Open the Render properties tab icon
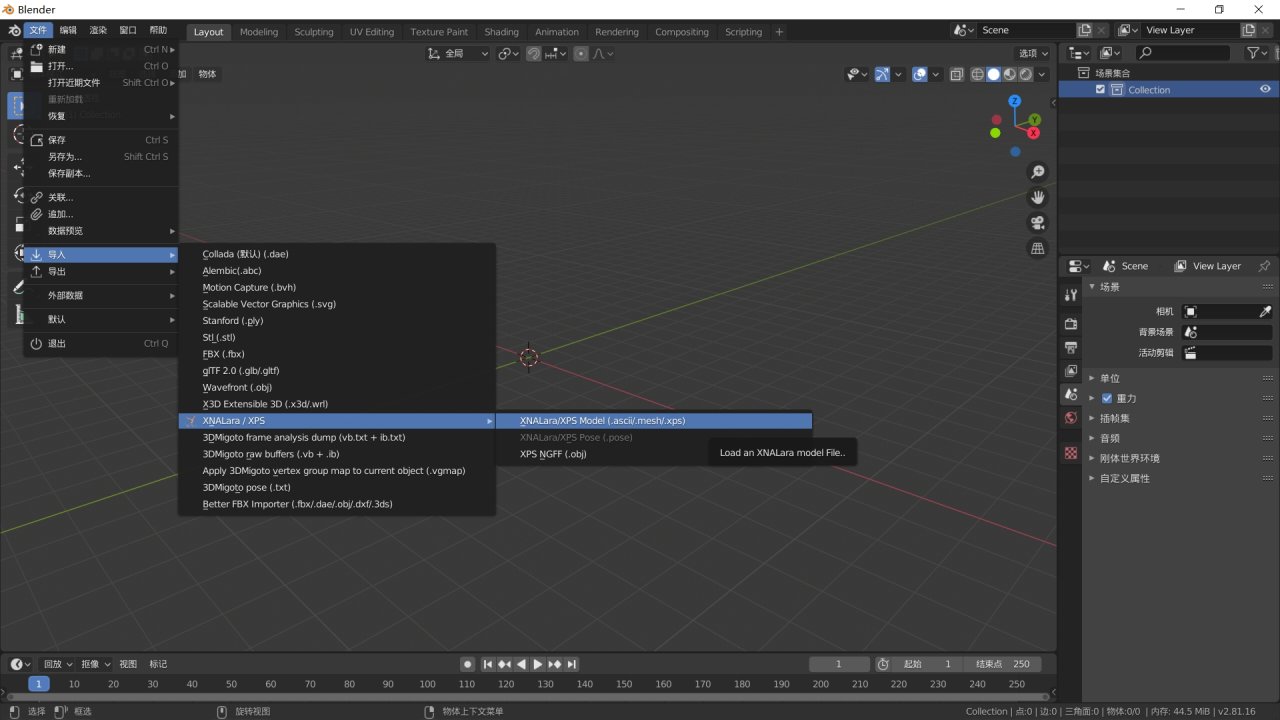 pos(1071,324)
